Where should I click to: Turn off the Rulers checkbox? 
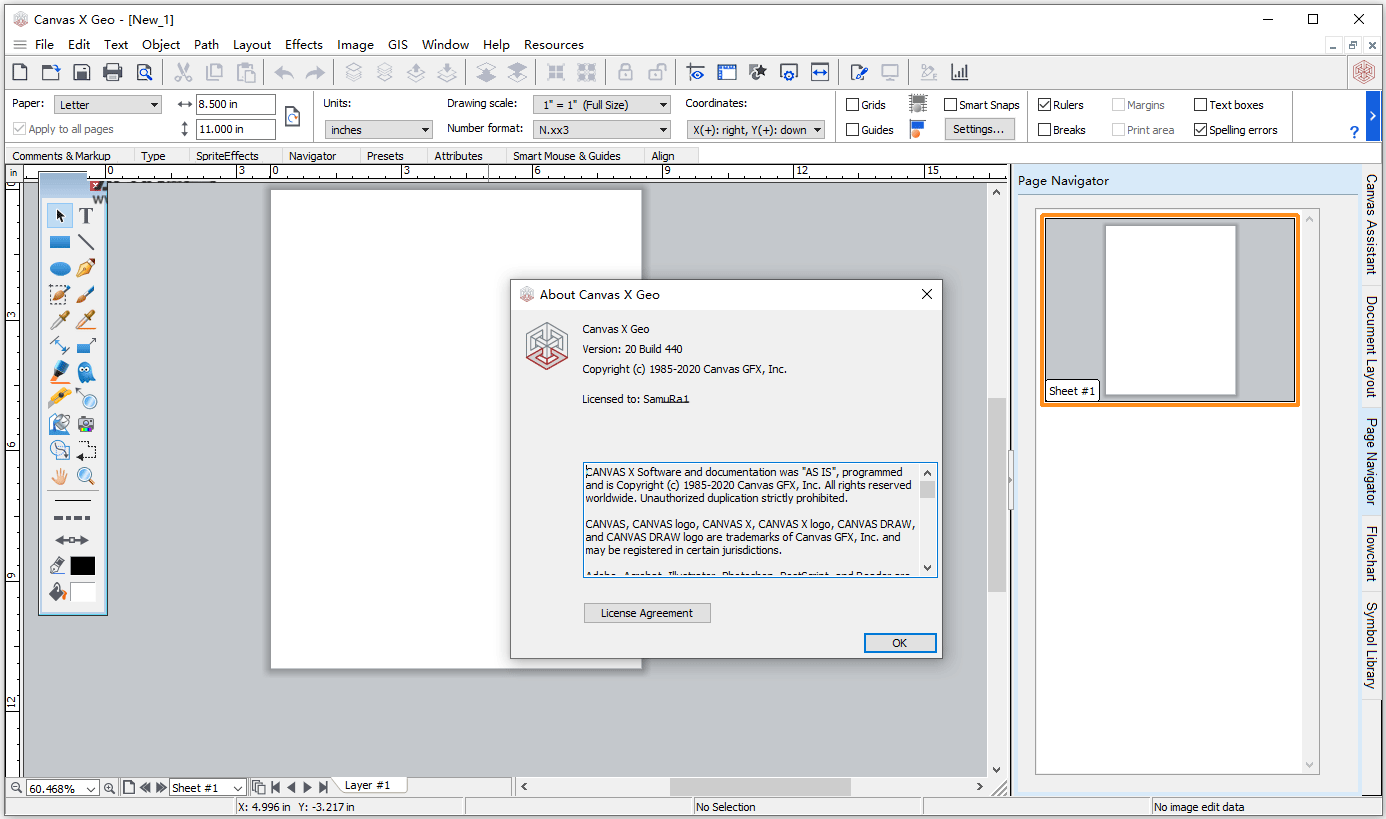coord(1044,105)
